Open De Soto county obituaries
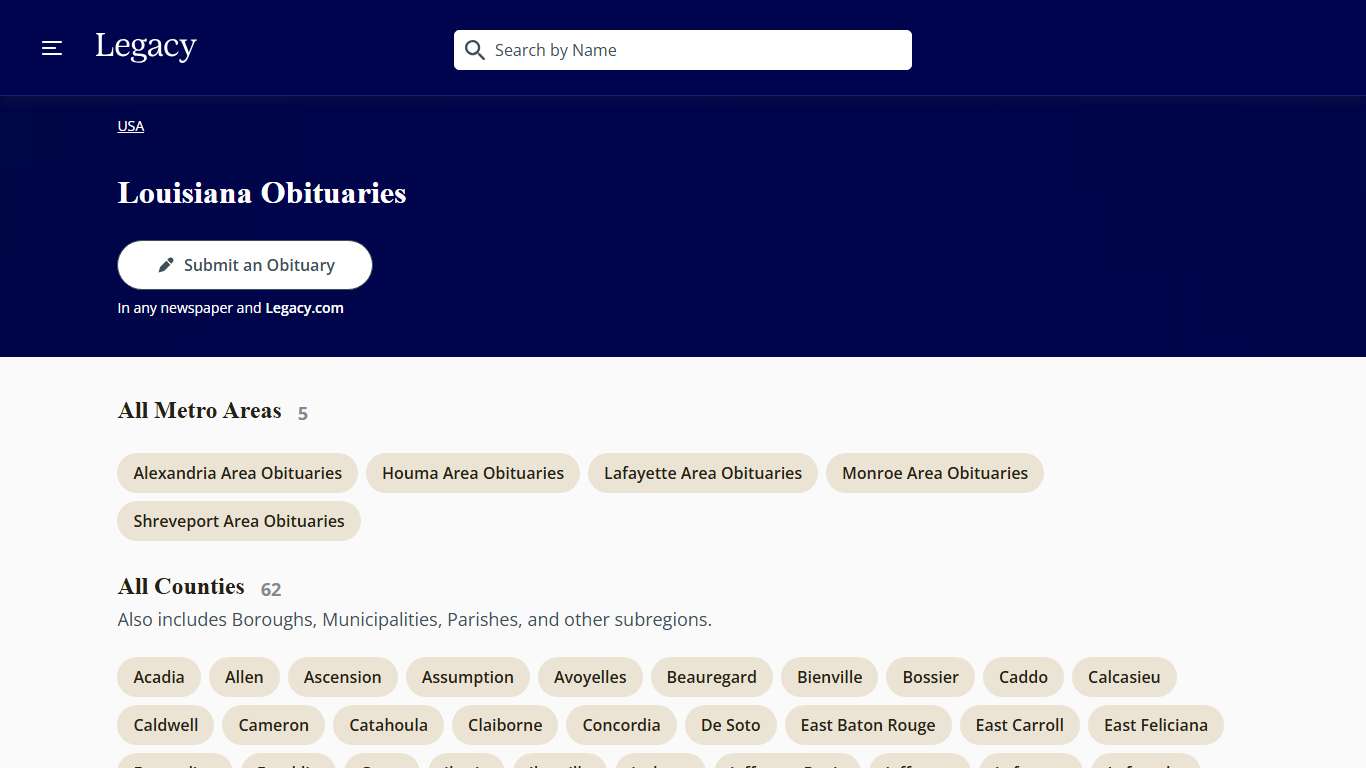1366x768 pixels. point(731,725)
